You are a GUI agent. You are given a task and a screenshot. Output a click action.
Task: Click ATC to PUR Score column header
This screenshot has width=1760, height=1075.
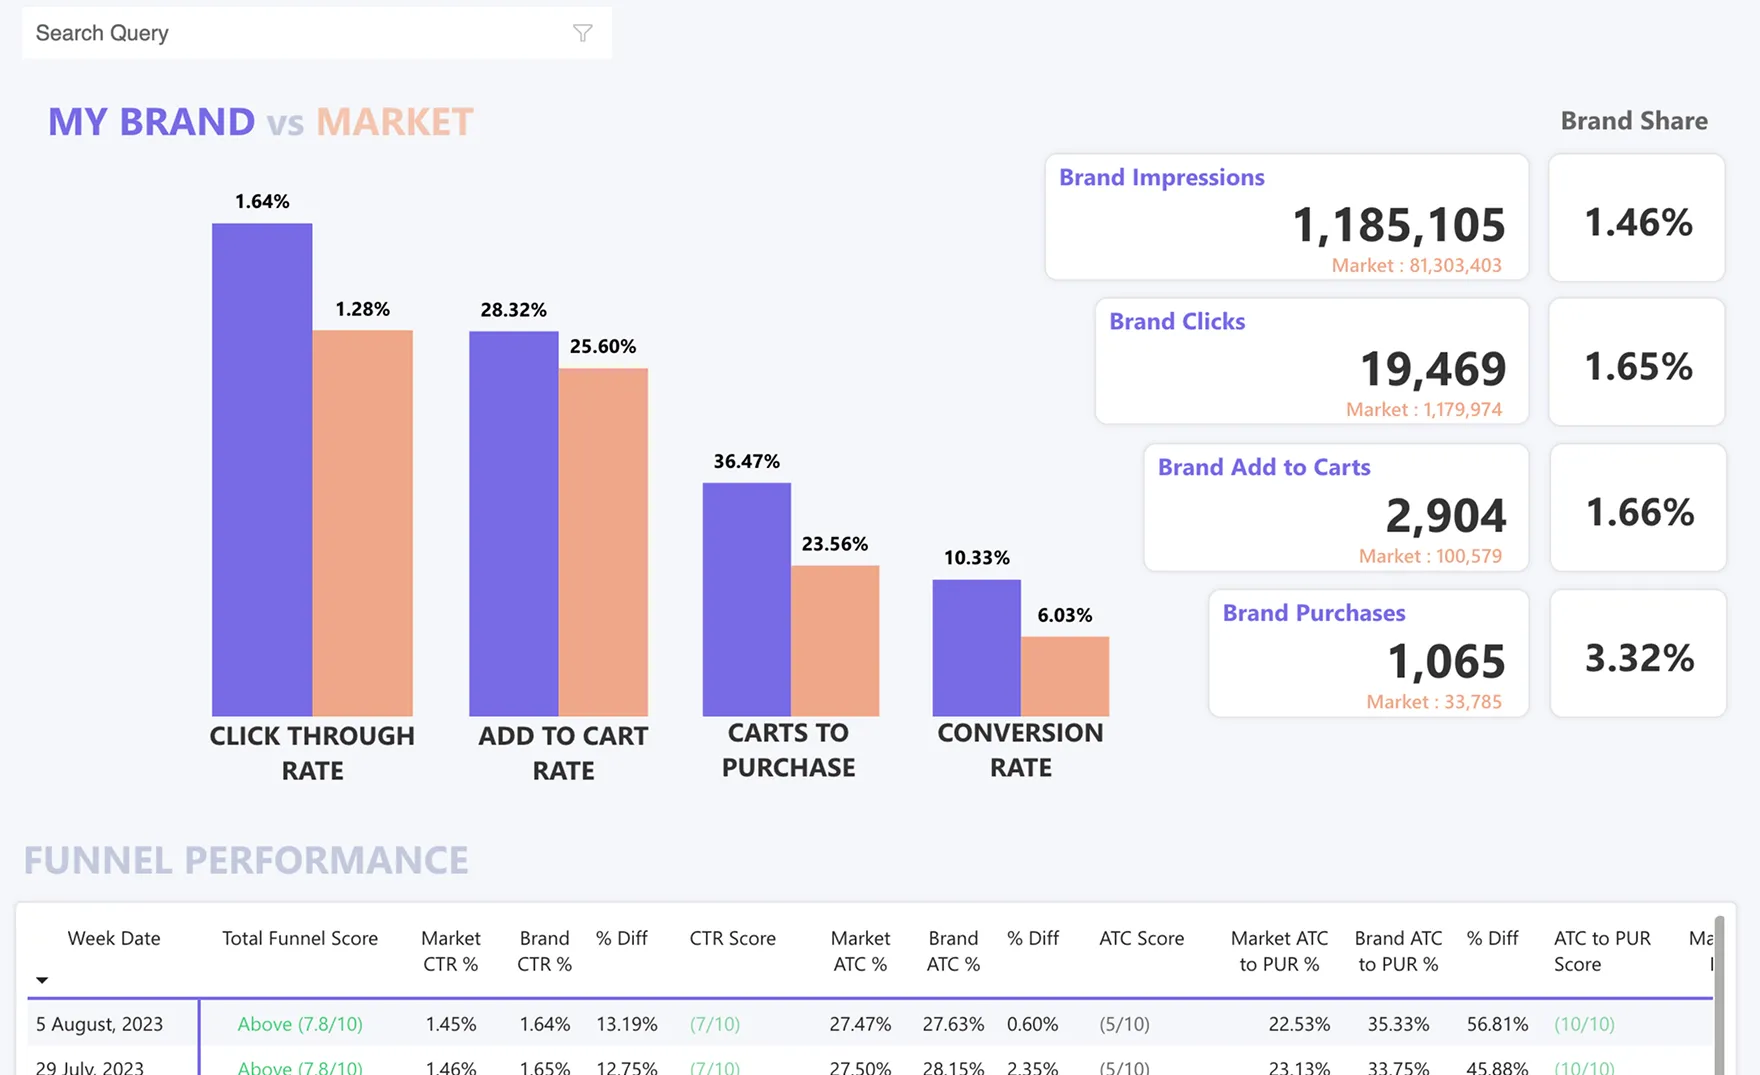[1602, 951]
